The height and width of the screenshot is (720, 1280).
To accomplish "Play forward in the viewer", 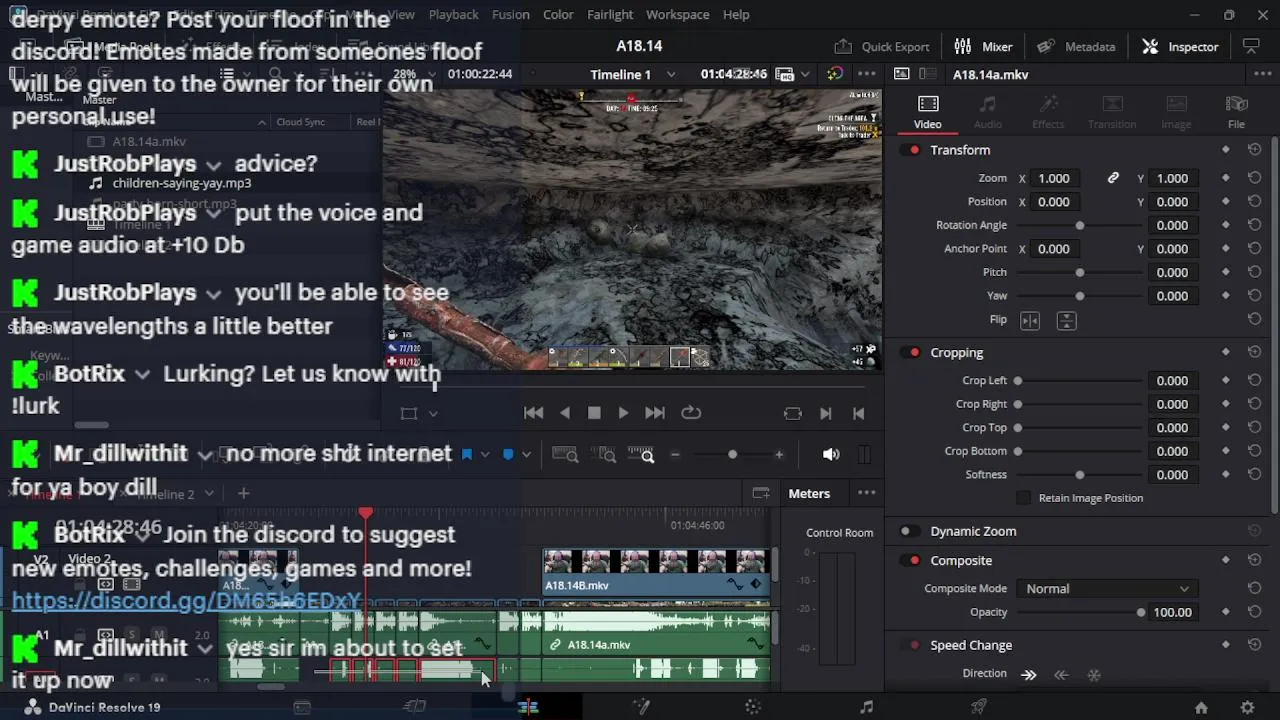I will 623,413.
